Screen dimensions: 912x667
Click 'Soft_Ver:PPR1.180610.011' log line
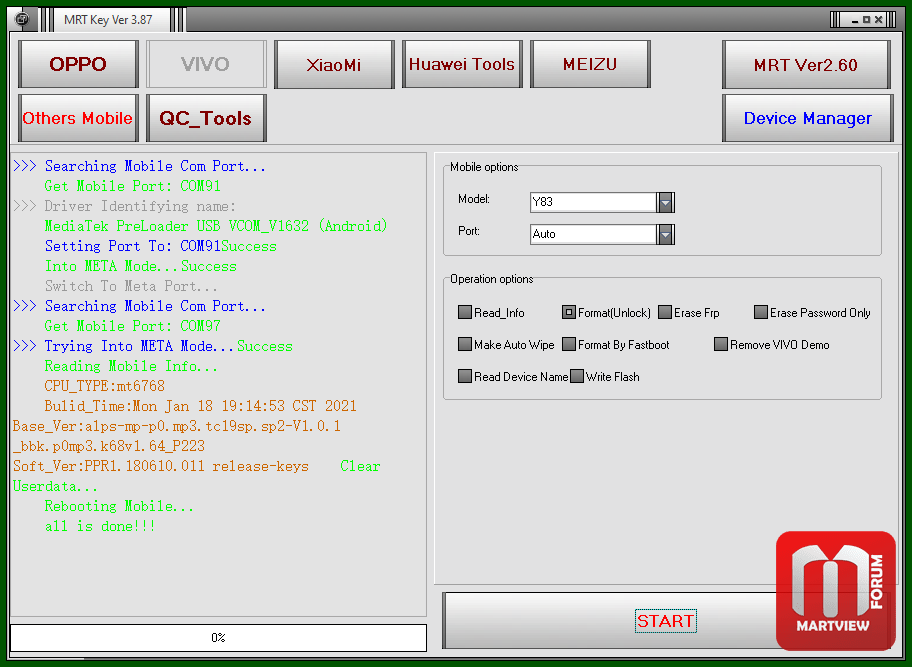pos(161,466)
